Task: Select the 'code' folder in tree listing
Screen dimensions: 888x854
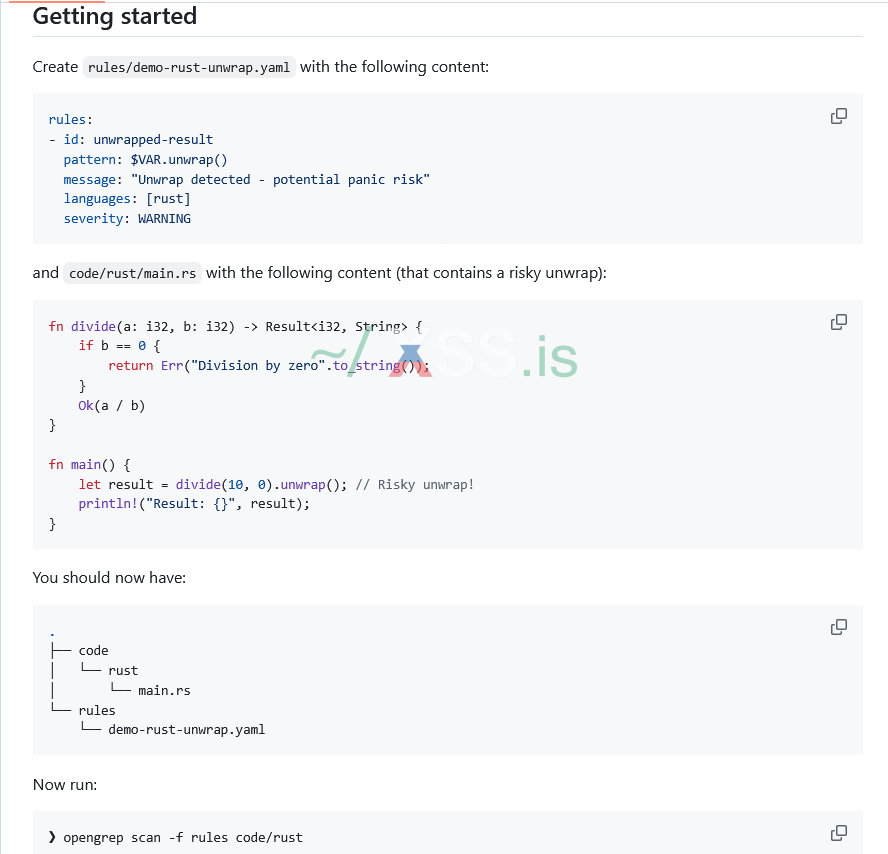Action: (x=93, y=651)
